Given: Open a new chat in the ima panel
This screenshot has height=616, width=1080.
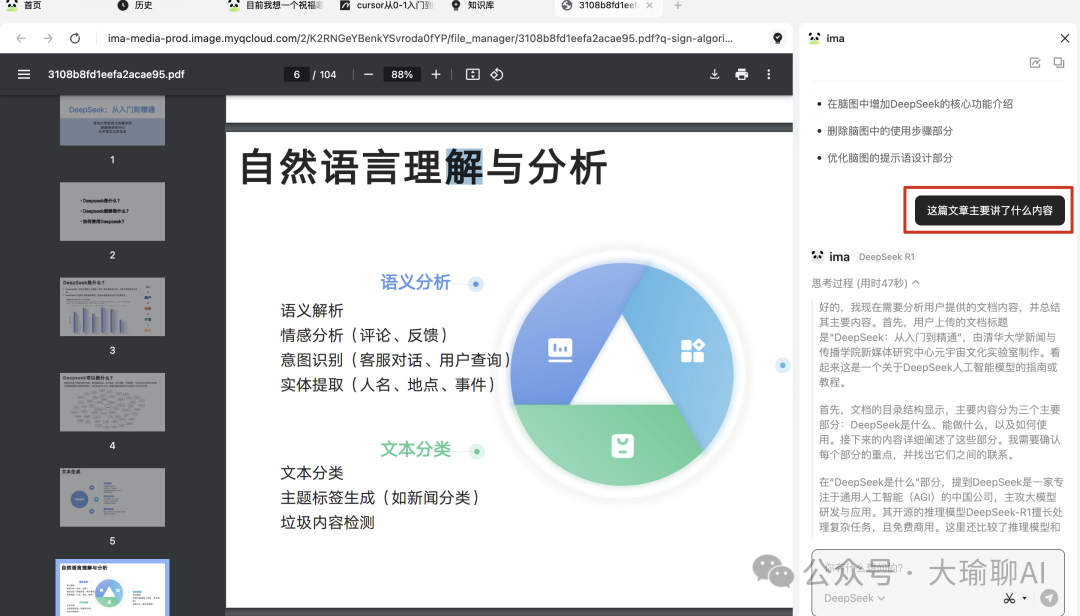Looking at the screenshot, I should coord(1035,62).
